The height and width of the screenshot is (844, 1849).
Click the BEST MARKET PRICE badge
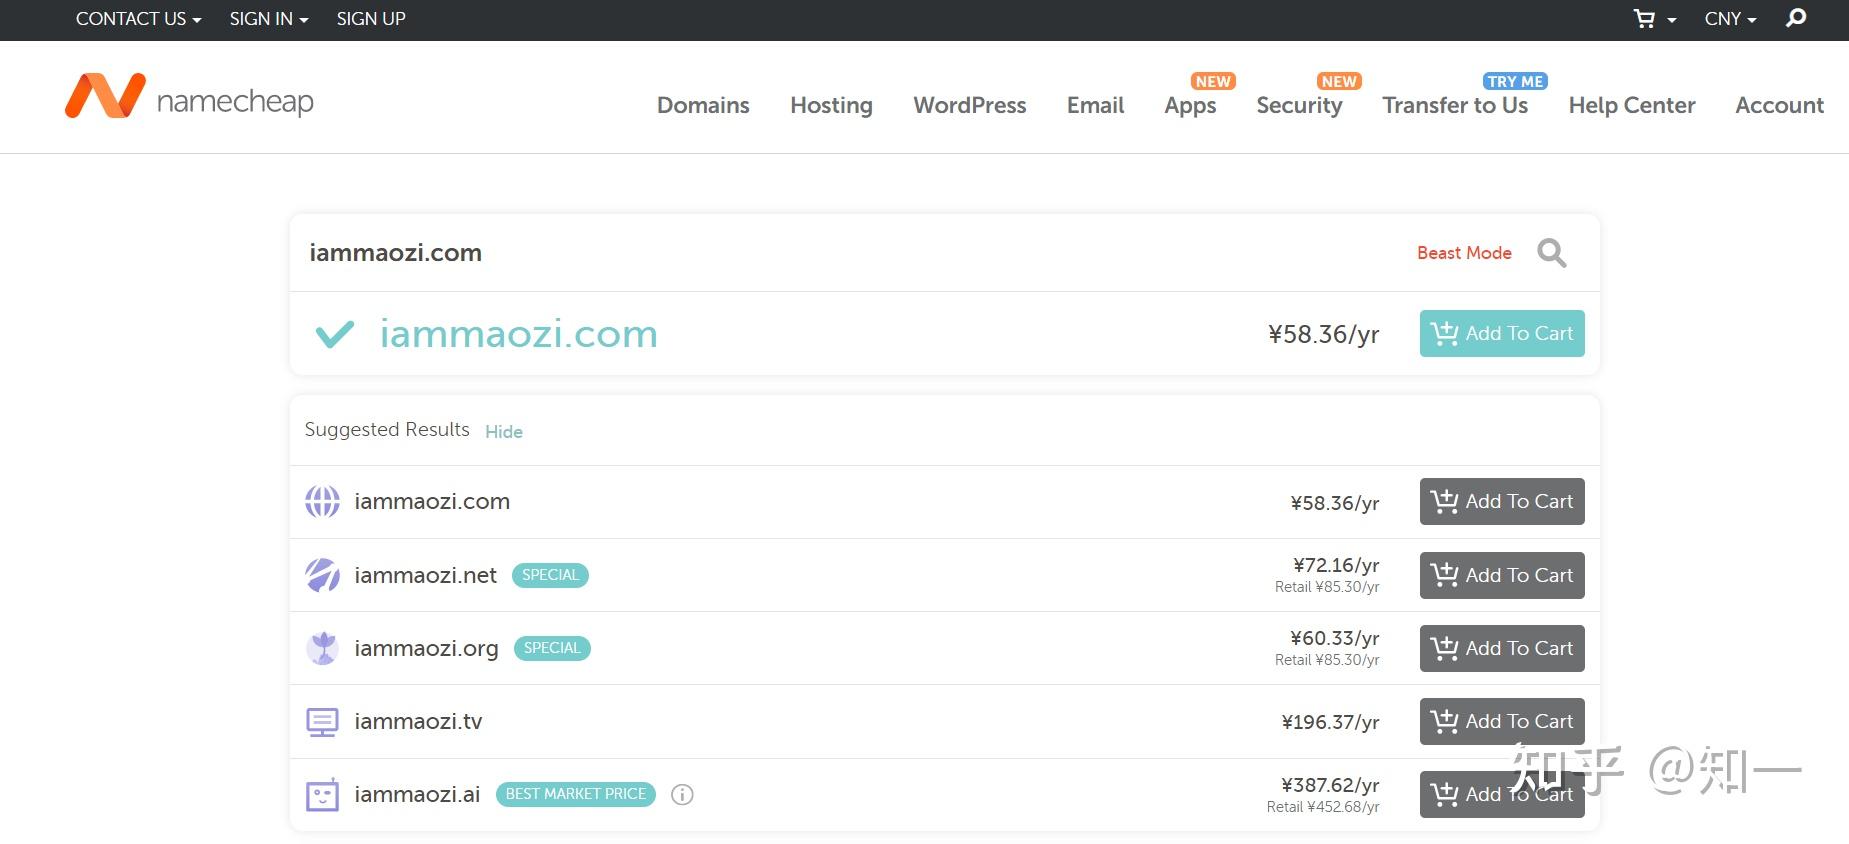576,794
